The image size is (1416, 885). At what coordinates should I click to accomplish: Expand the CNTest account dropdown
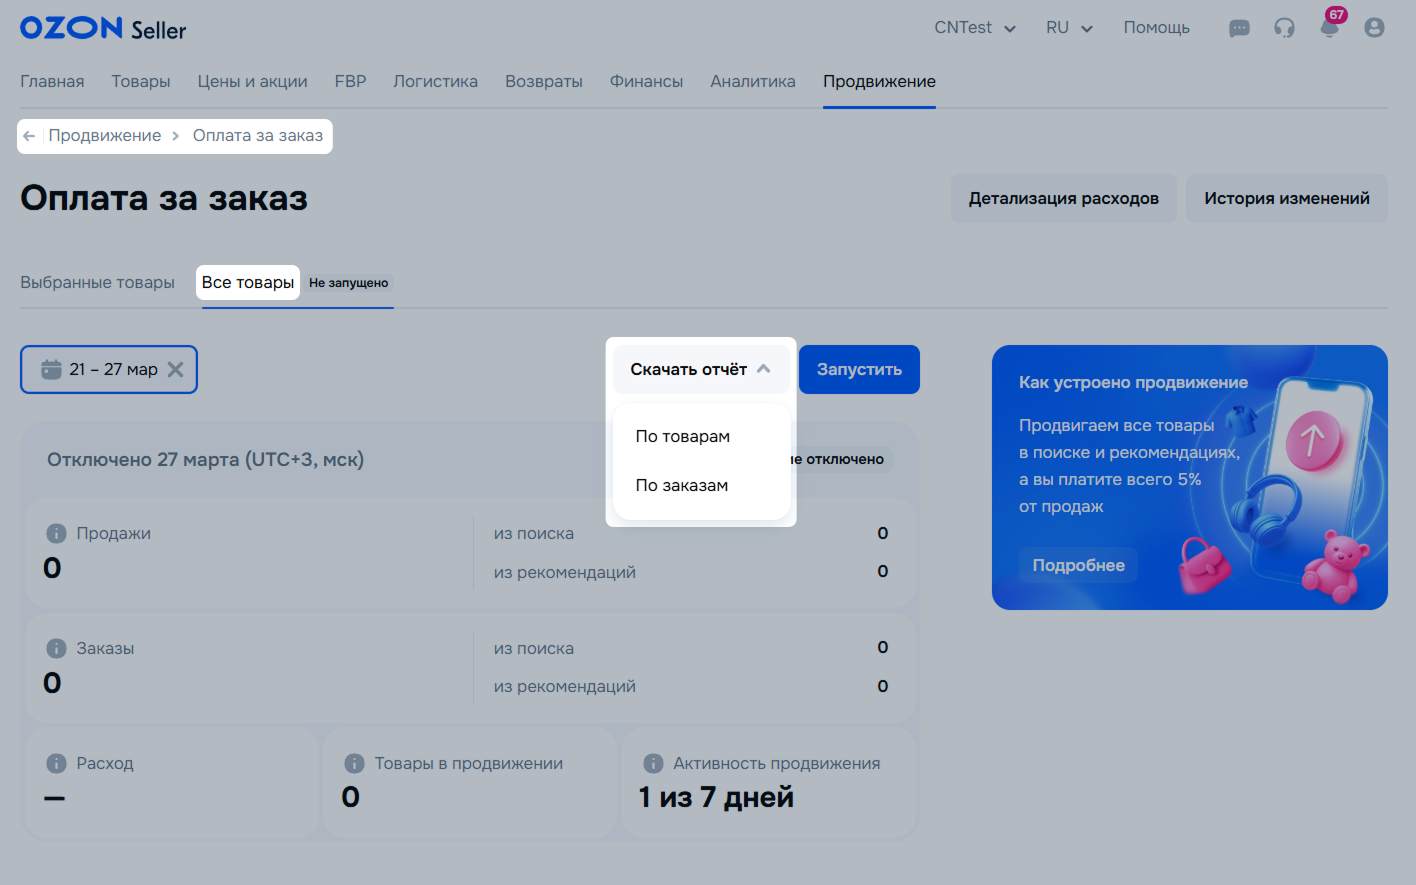[974, 28]
